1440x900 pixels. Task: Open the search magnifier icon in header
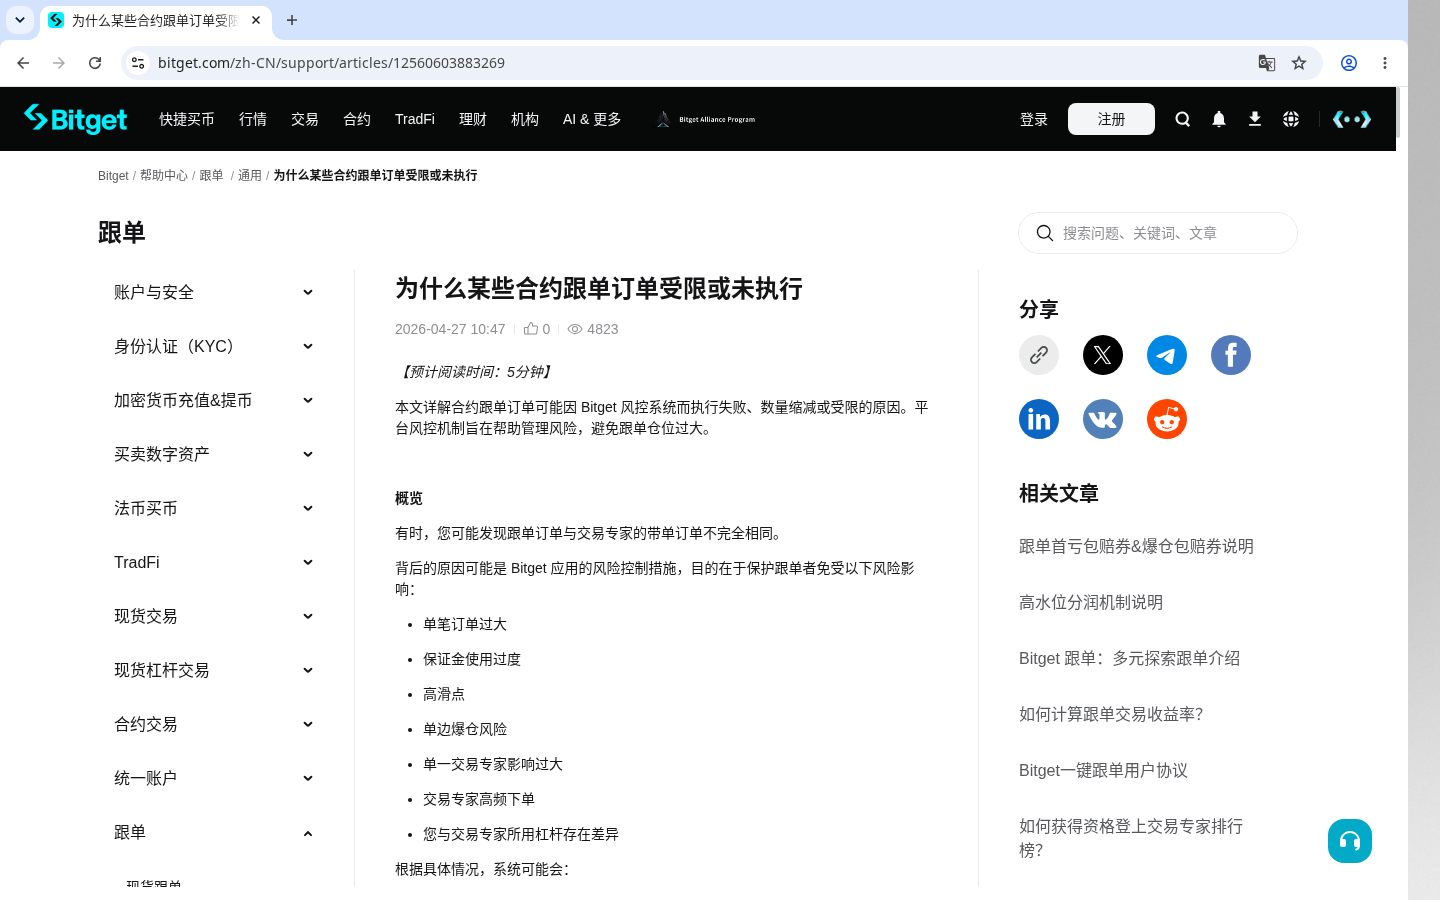(x=1182, y=119)
